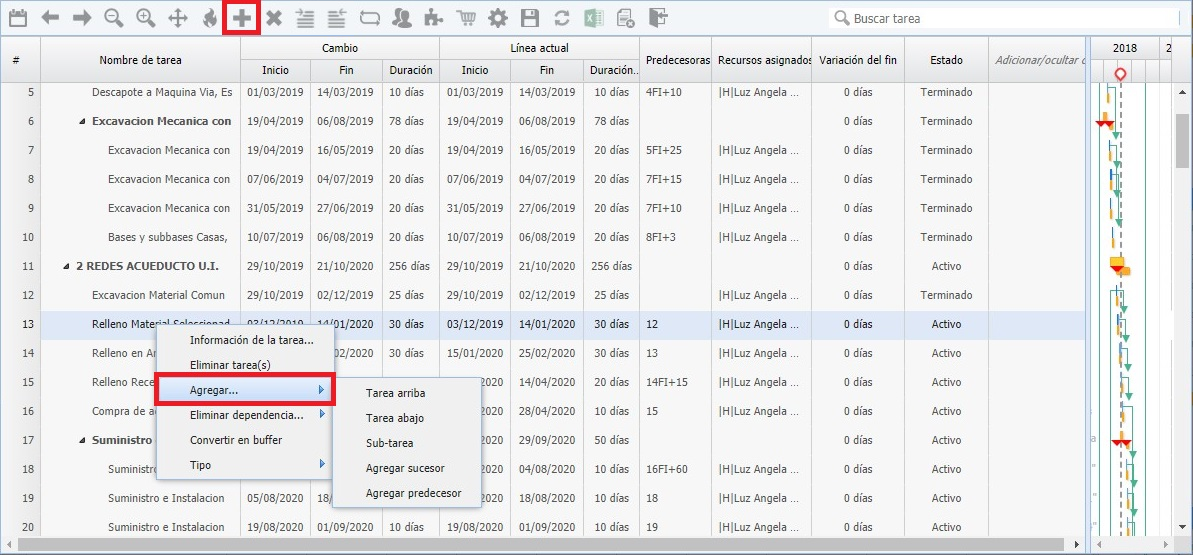Click the 'Nombre de tarea' column header
Screen dimensions: 1193x555
coord(141,59)
